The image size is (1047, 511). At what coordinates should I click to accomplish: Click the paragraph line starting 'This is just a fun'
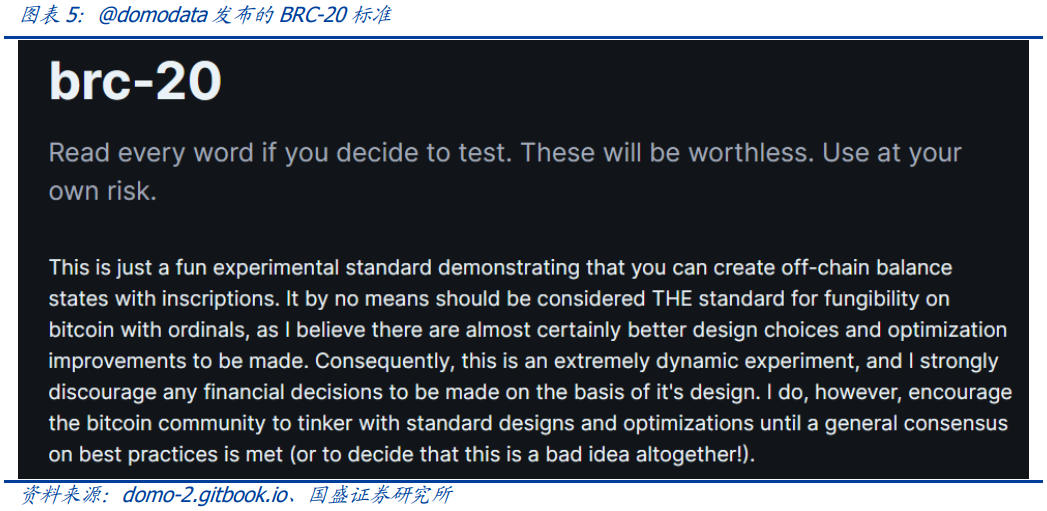tap(500, 267)
